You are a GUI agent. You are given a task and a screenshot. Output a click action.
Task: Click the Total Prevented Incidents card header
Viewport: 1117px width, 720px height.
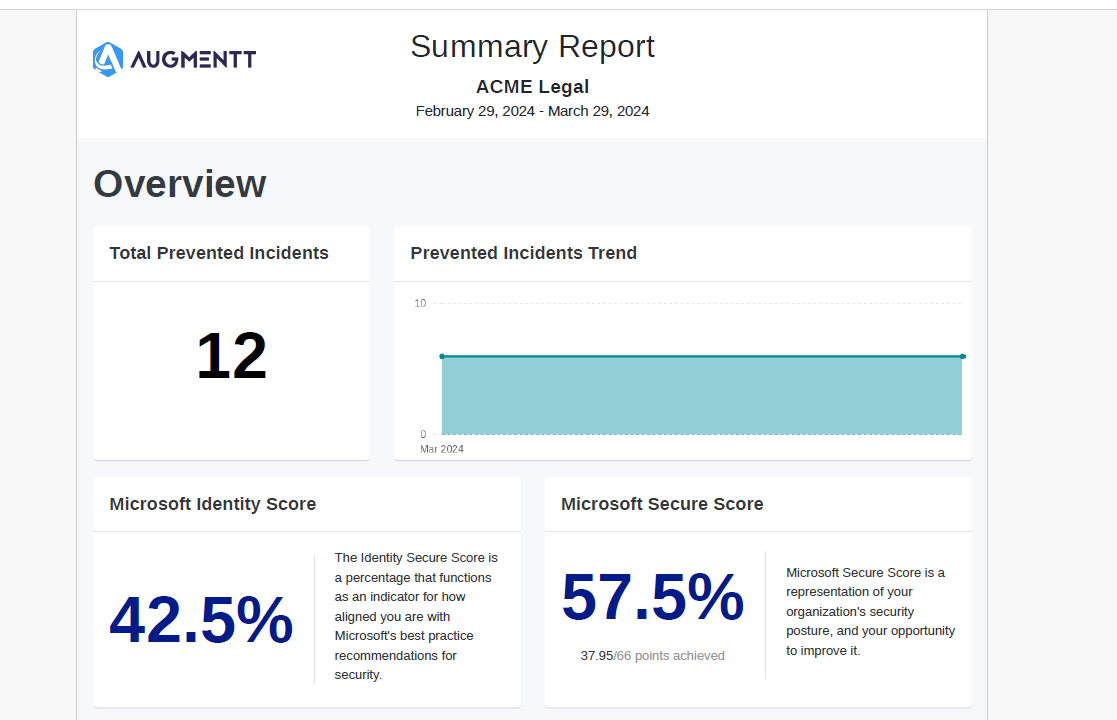(219, 253)
